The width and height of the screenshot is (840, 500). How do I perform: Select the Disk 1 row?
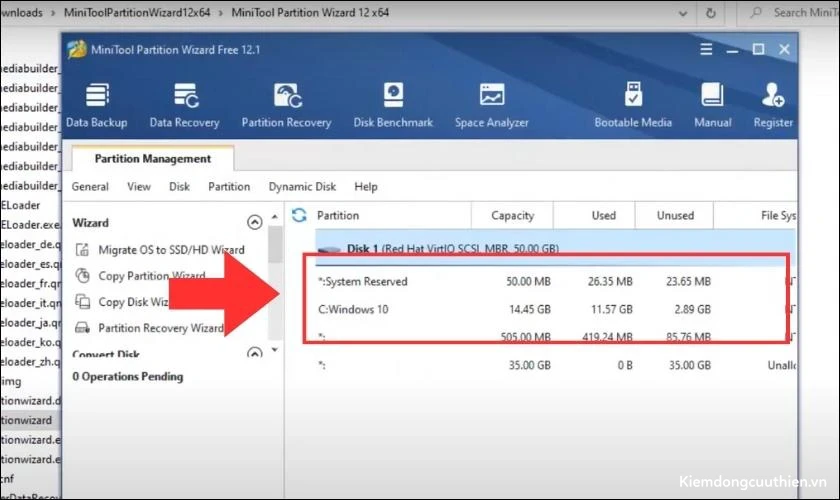tap(556, 248)
